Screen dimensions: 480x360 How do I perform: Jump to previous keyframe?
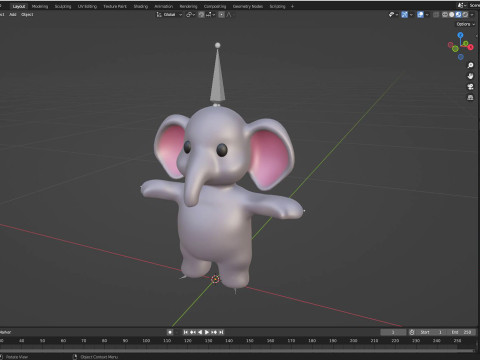(193, 332)
